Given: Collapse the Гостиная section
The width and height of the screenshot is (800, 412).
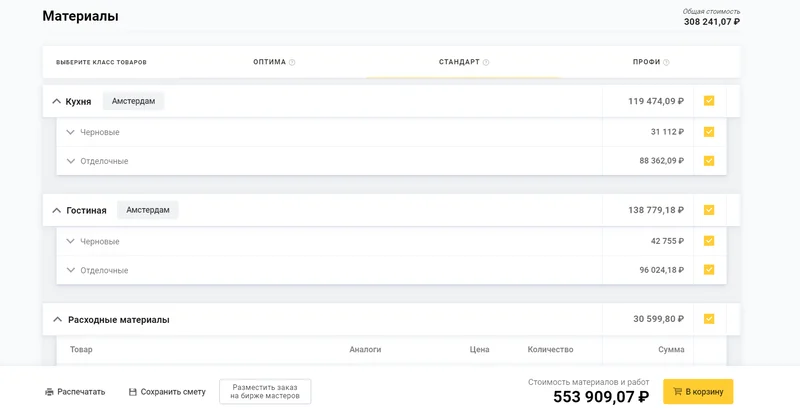Looking at the screenshot, I should tap(57, 211).
